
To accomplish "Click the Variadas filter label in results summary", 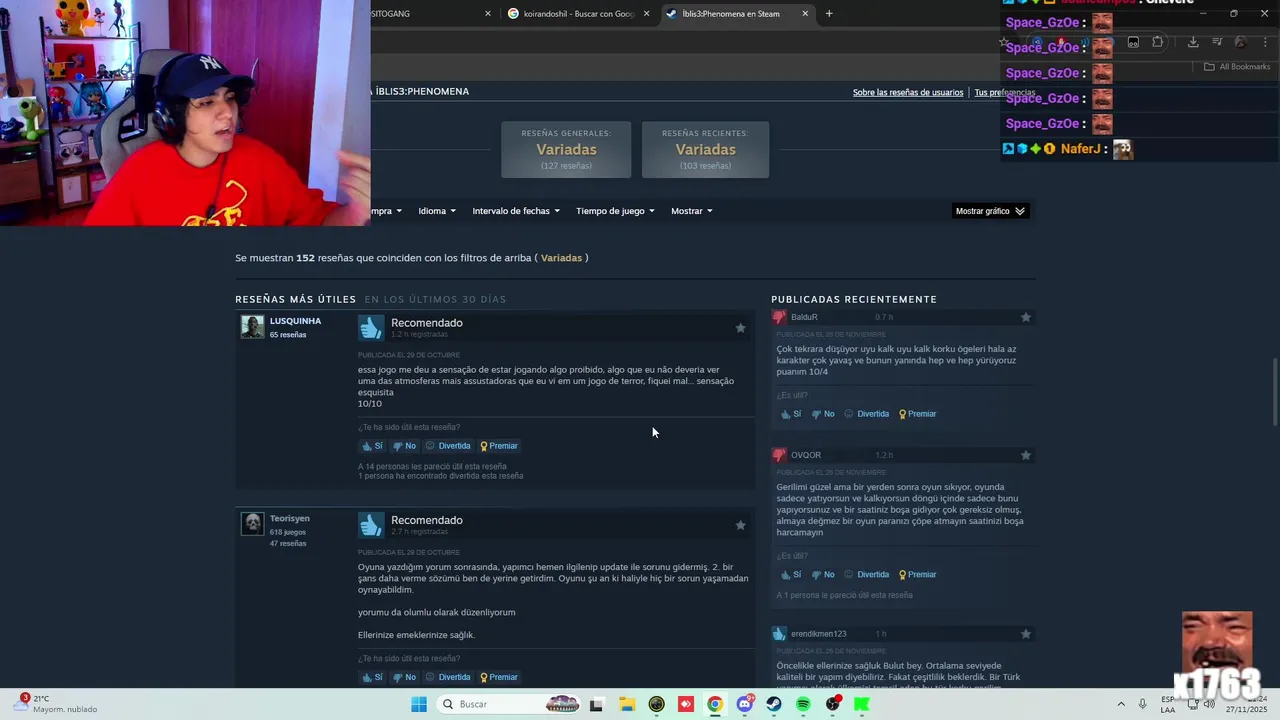I will (x=561, y=258).
